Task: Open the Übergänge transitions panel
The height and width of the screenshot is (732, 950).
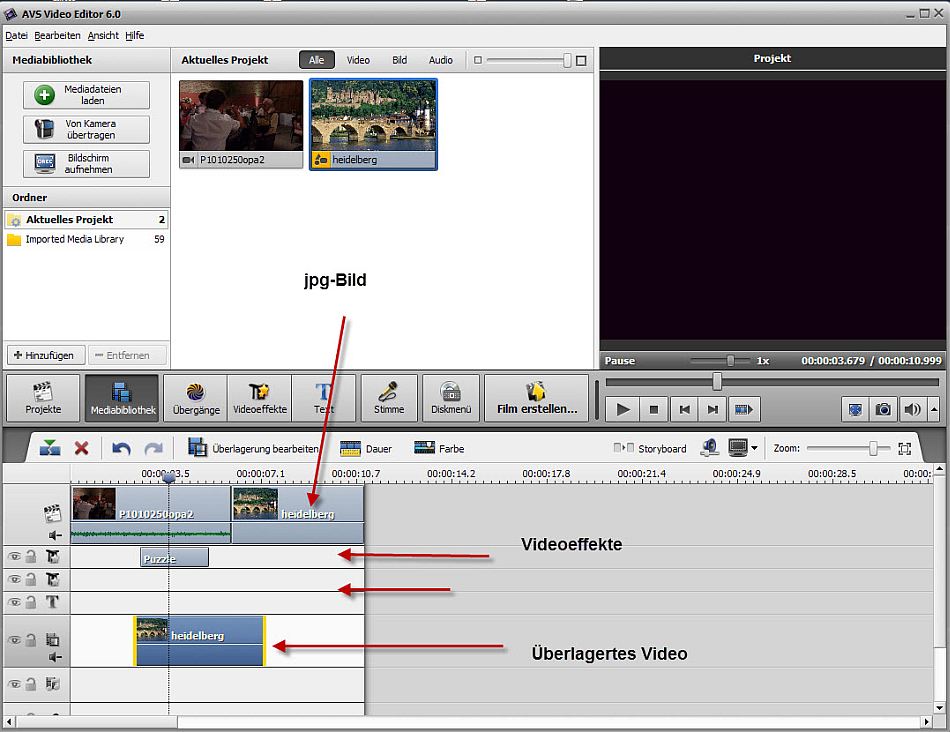Action: coord(194,398)
